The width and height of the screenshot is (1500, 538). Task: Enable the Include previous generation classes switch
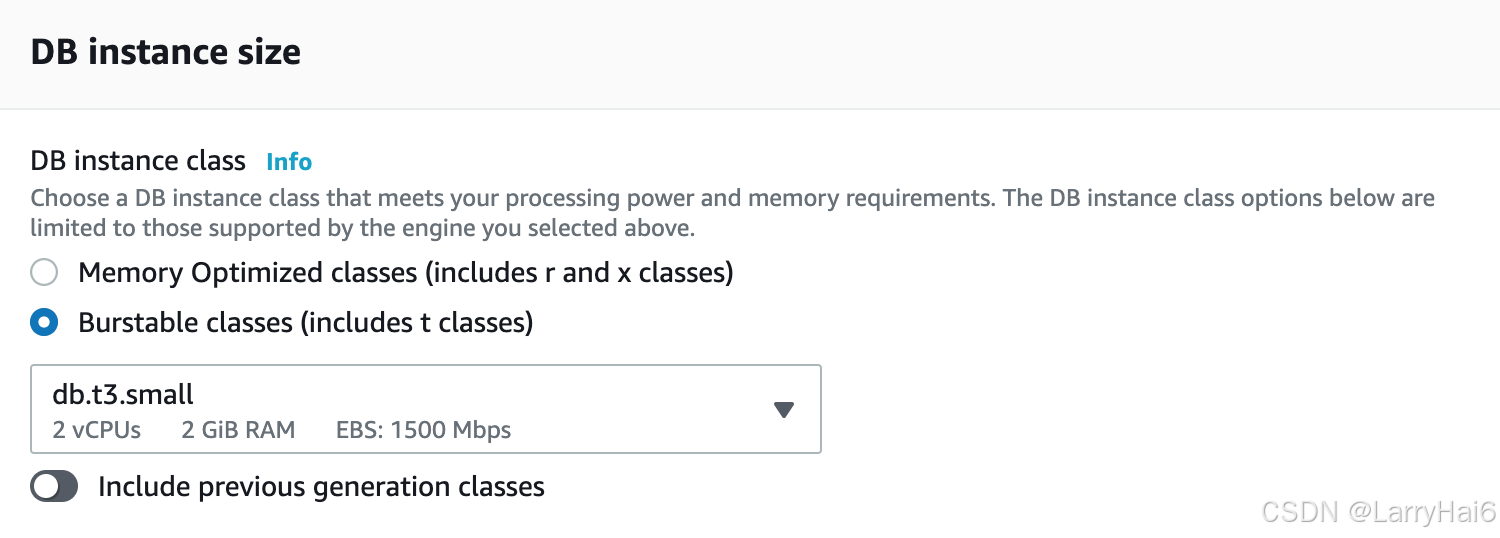(54, 487)
